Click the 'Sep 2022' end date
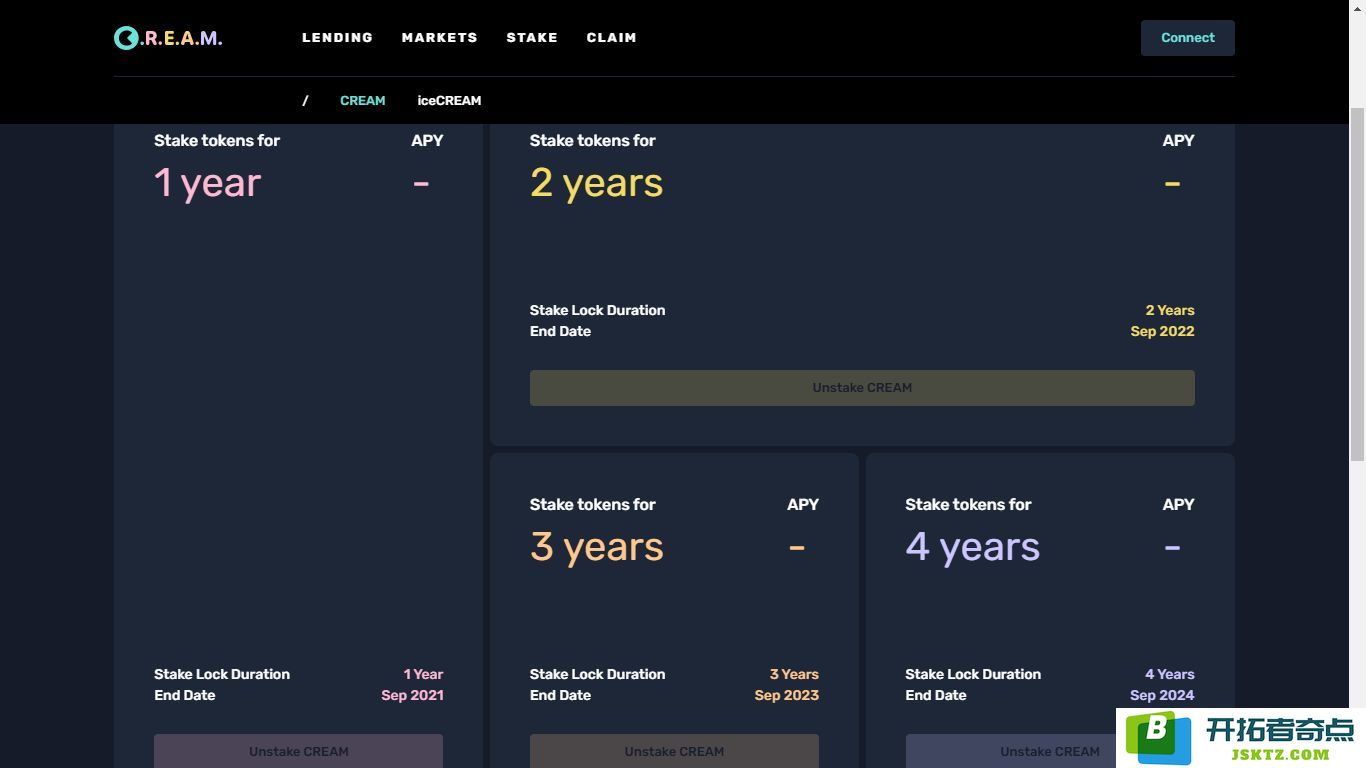This screenshot has width=1366, height=768. pos(1162,332)
